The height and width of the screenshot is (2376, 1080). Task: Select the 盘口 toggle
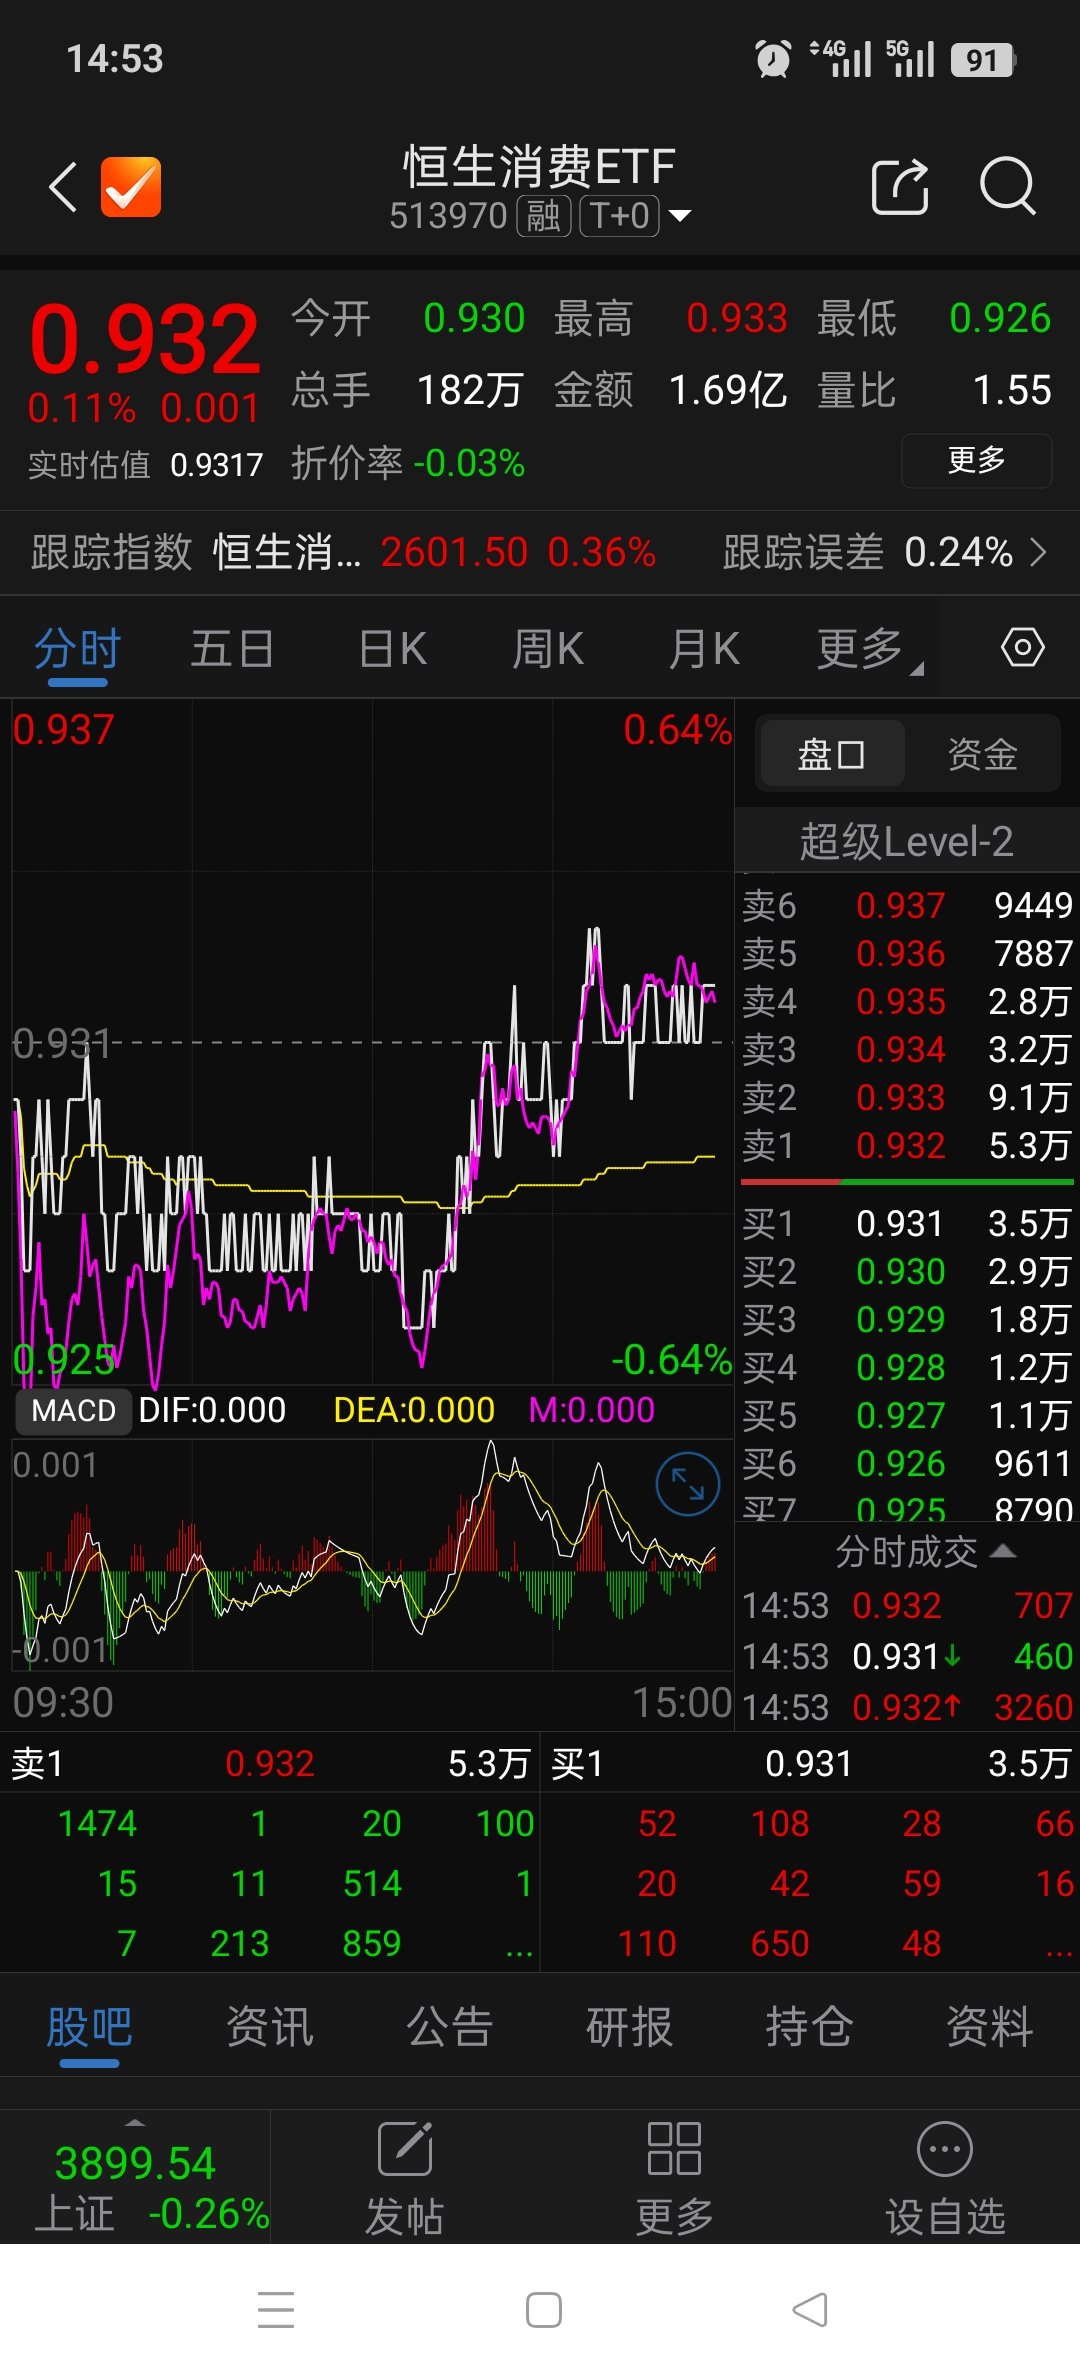(x=831, y=754)
